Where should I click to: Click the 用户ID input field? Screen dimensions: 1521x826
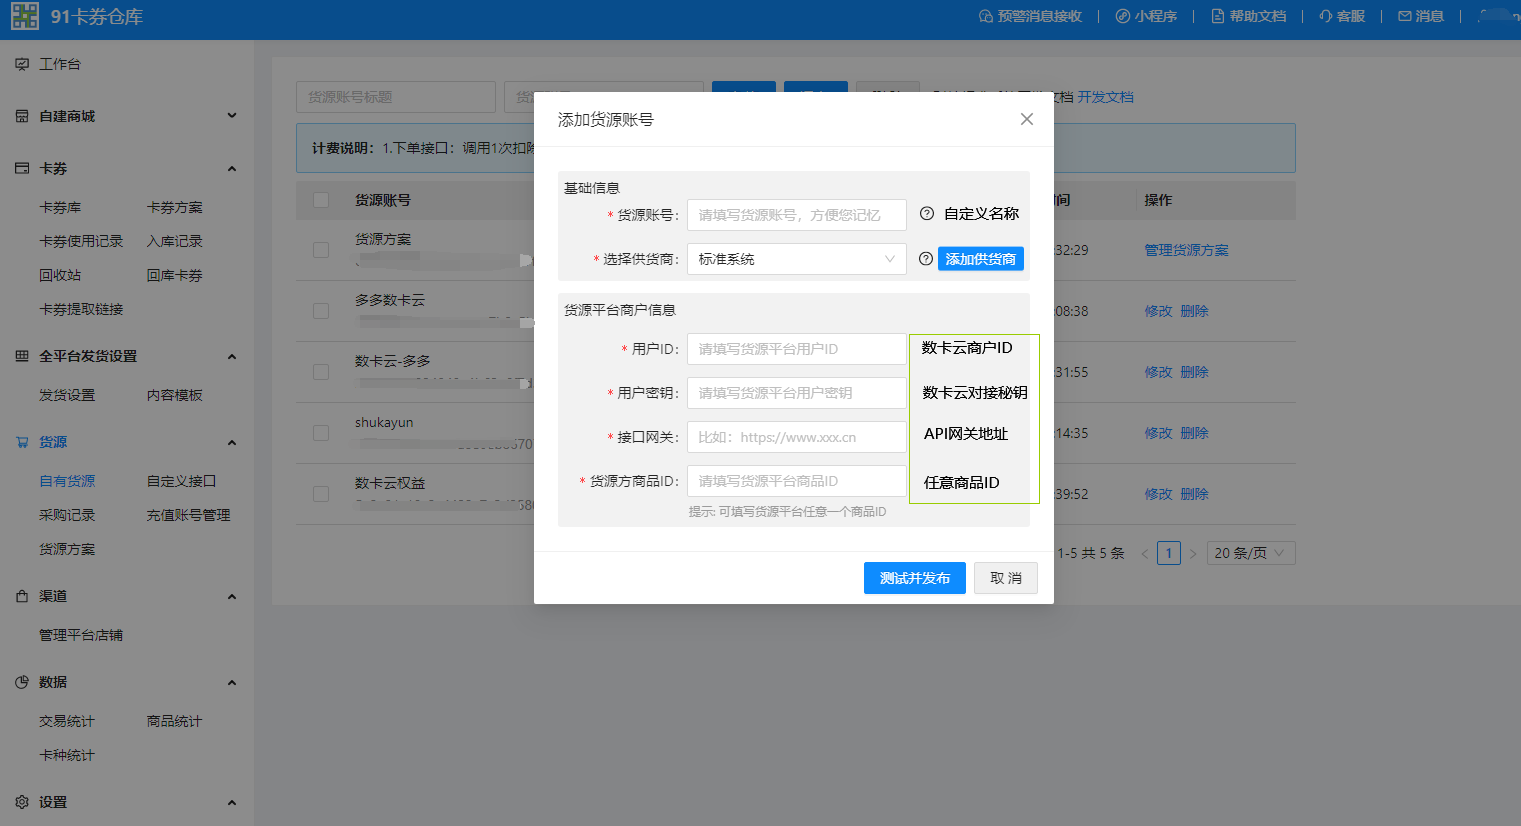tap(796, 349)
